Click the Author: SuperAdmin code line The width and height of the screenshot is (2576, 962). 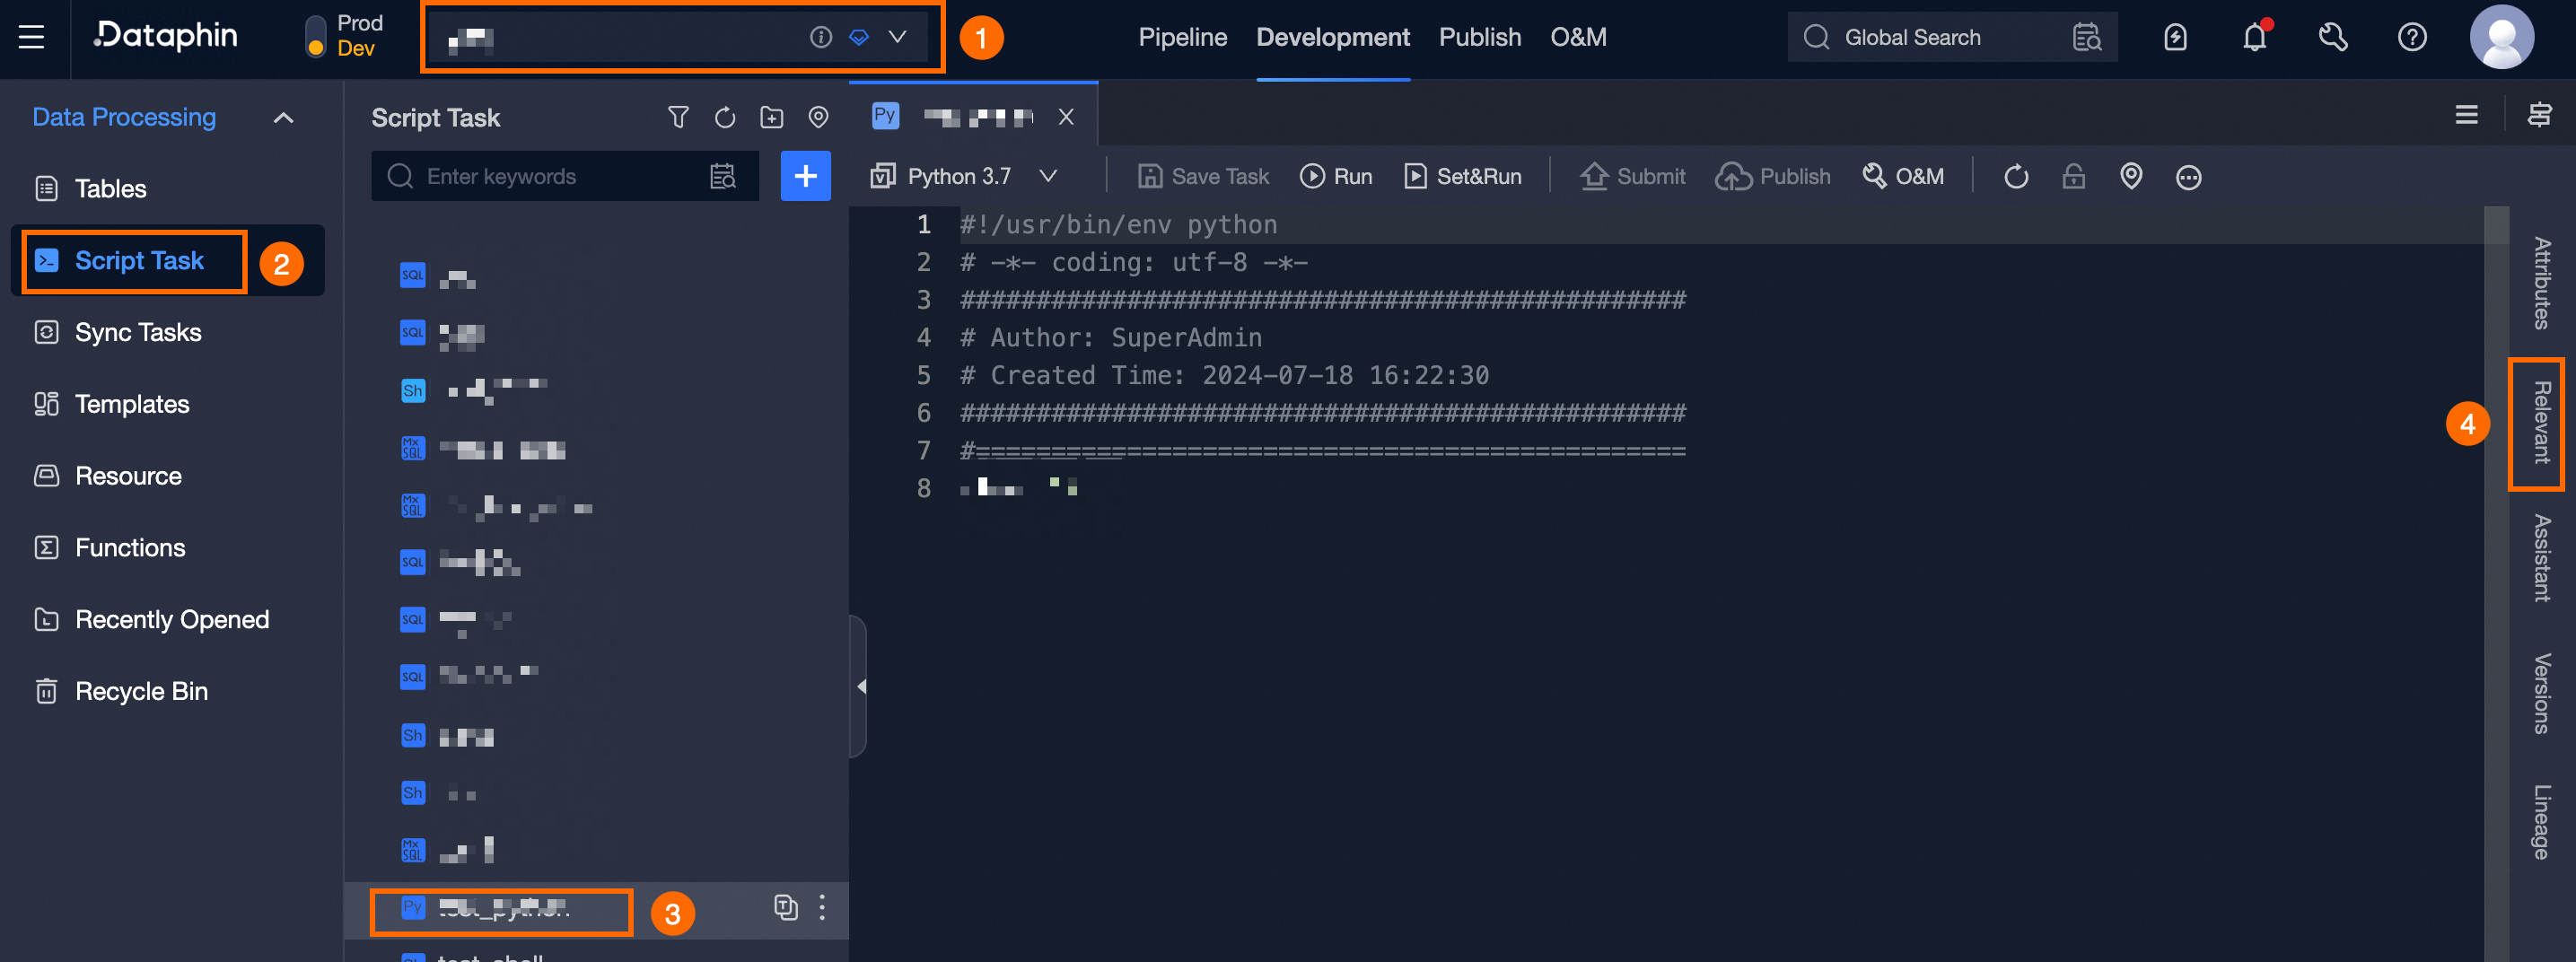point(1111,338)
